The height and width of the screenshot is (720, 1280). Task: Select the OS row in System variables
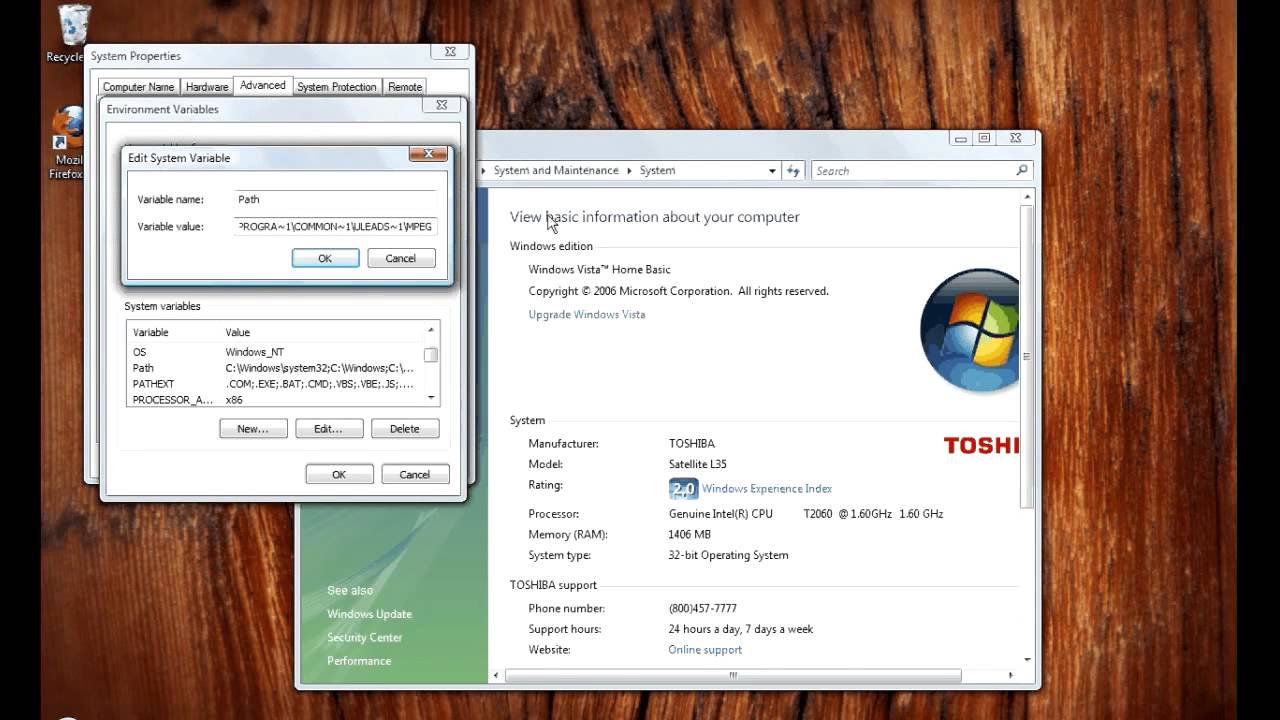pyautogui.click(x=275, y=352)
